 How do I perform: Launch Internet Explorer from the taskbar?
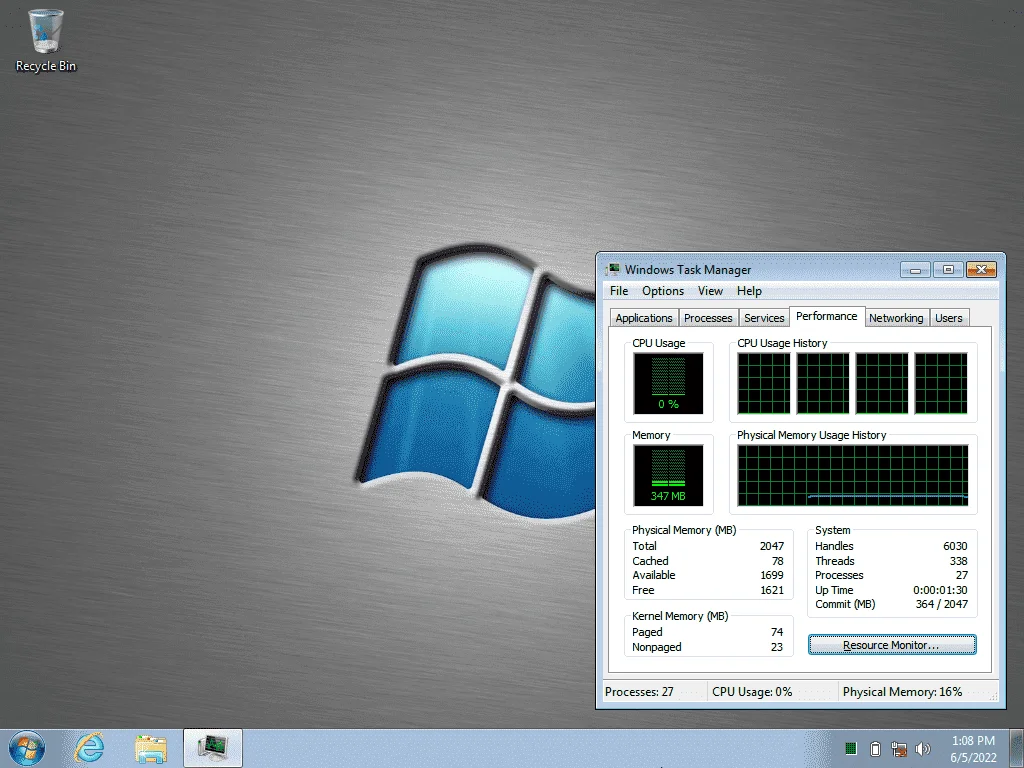click(89, 748)
